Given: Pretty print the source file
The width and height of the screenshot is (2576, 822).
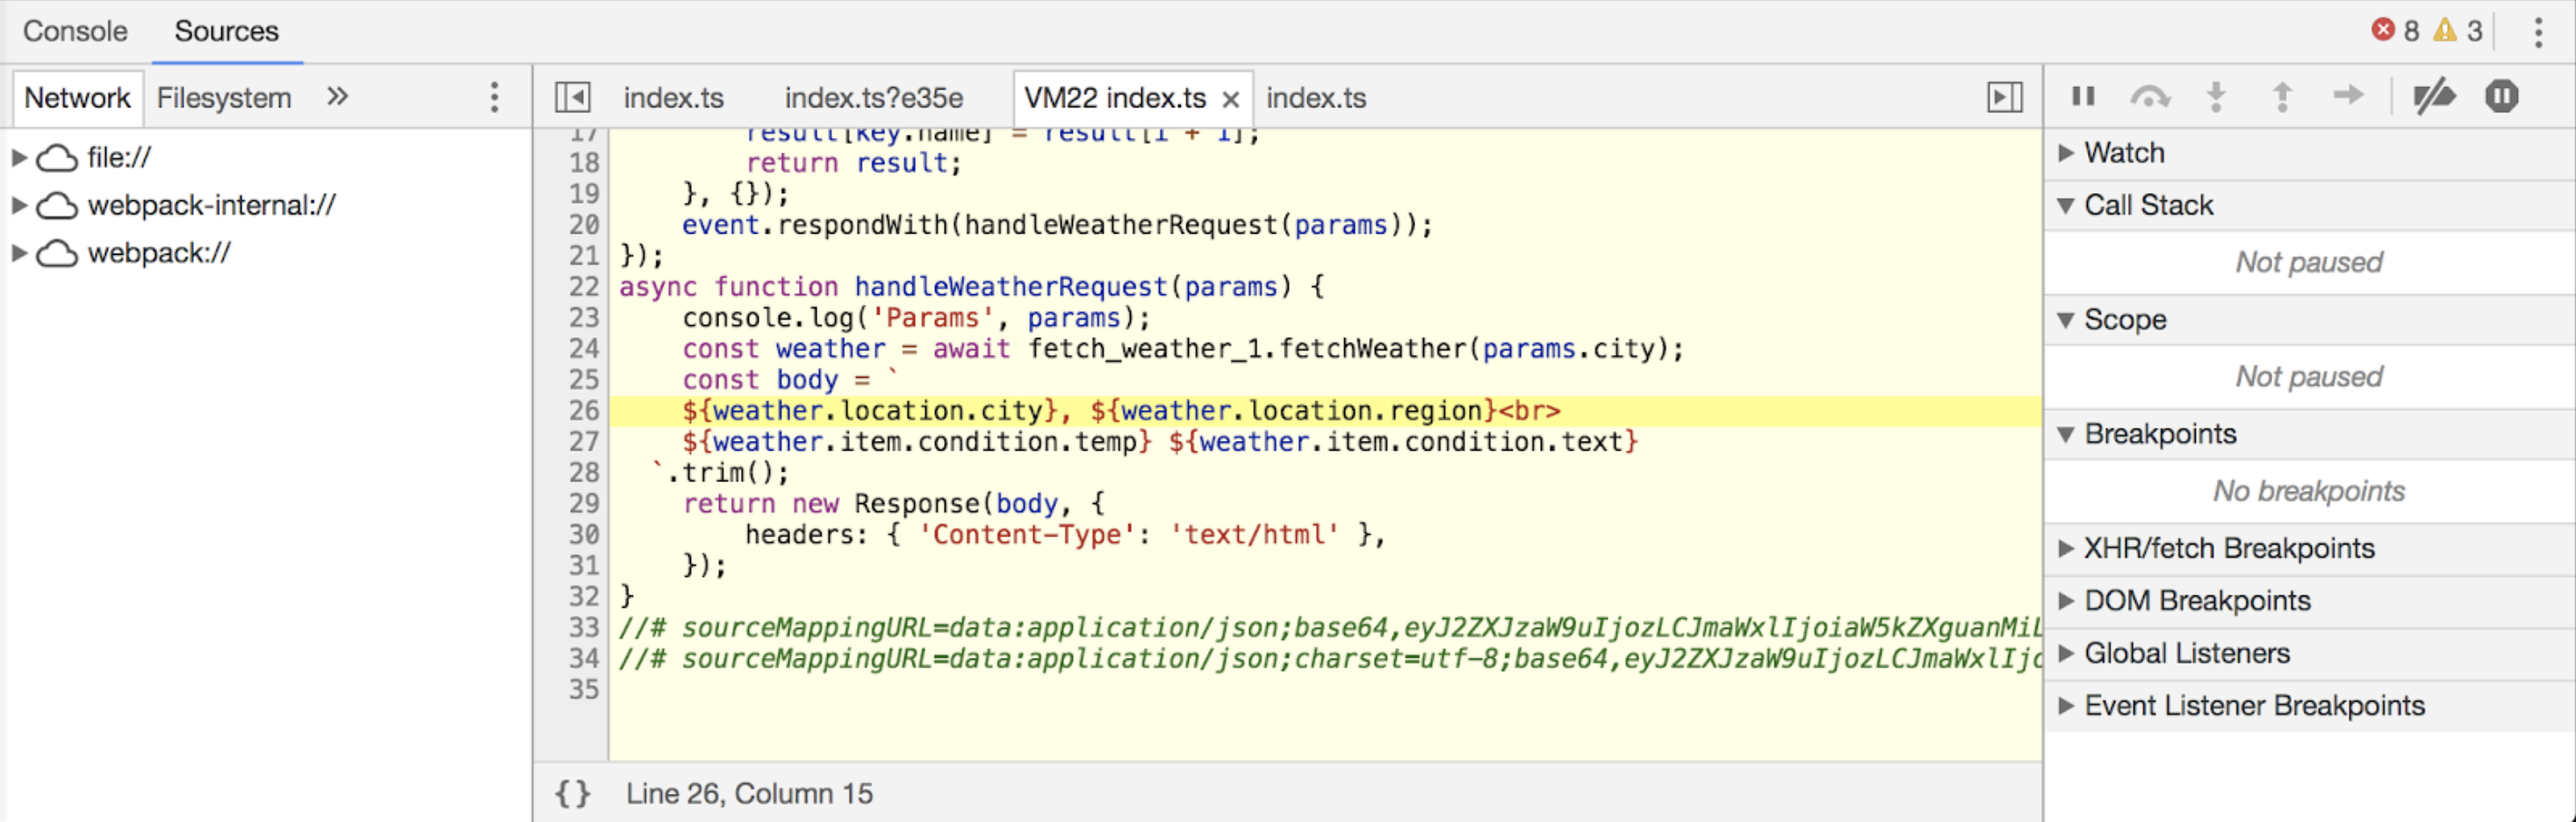Looking at the screenshot, I should pos(573,793).
